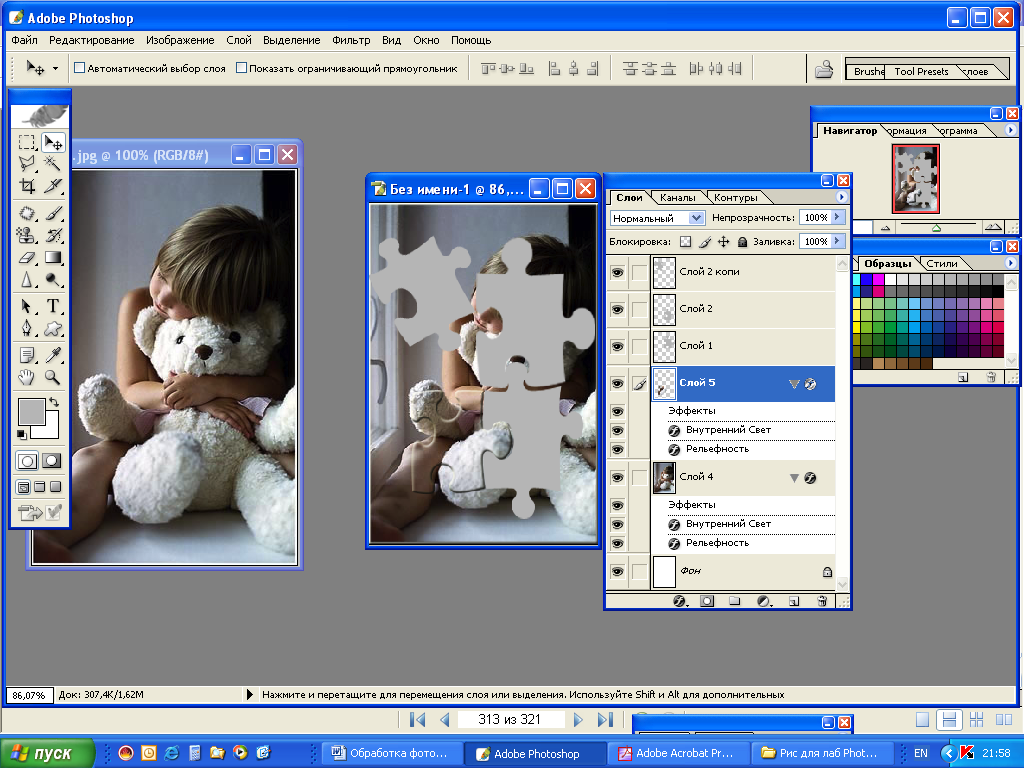The image size is (1024, 768).
Task: Open Рис для лаб Phot taskbar folder
Action: pos(822,753)
